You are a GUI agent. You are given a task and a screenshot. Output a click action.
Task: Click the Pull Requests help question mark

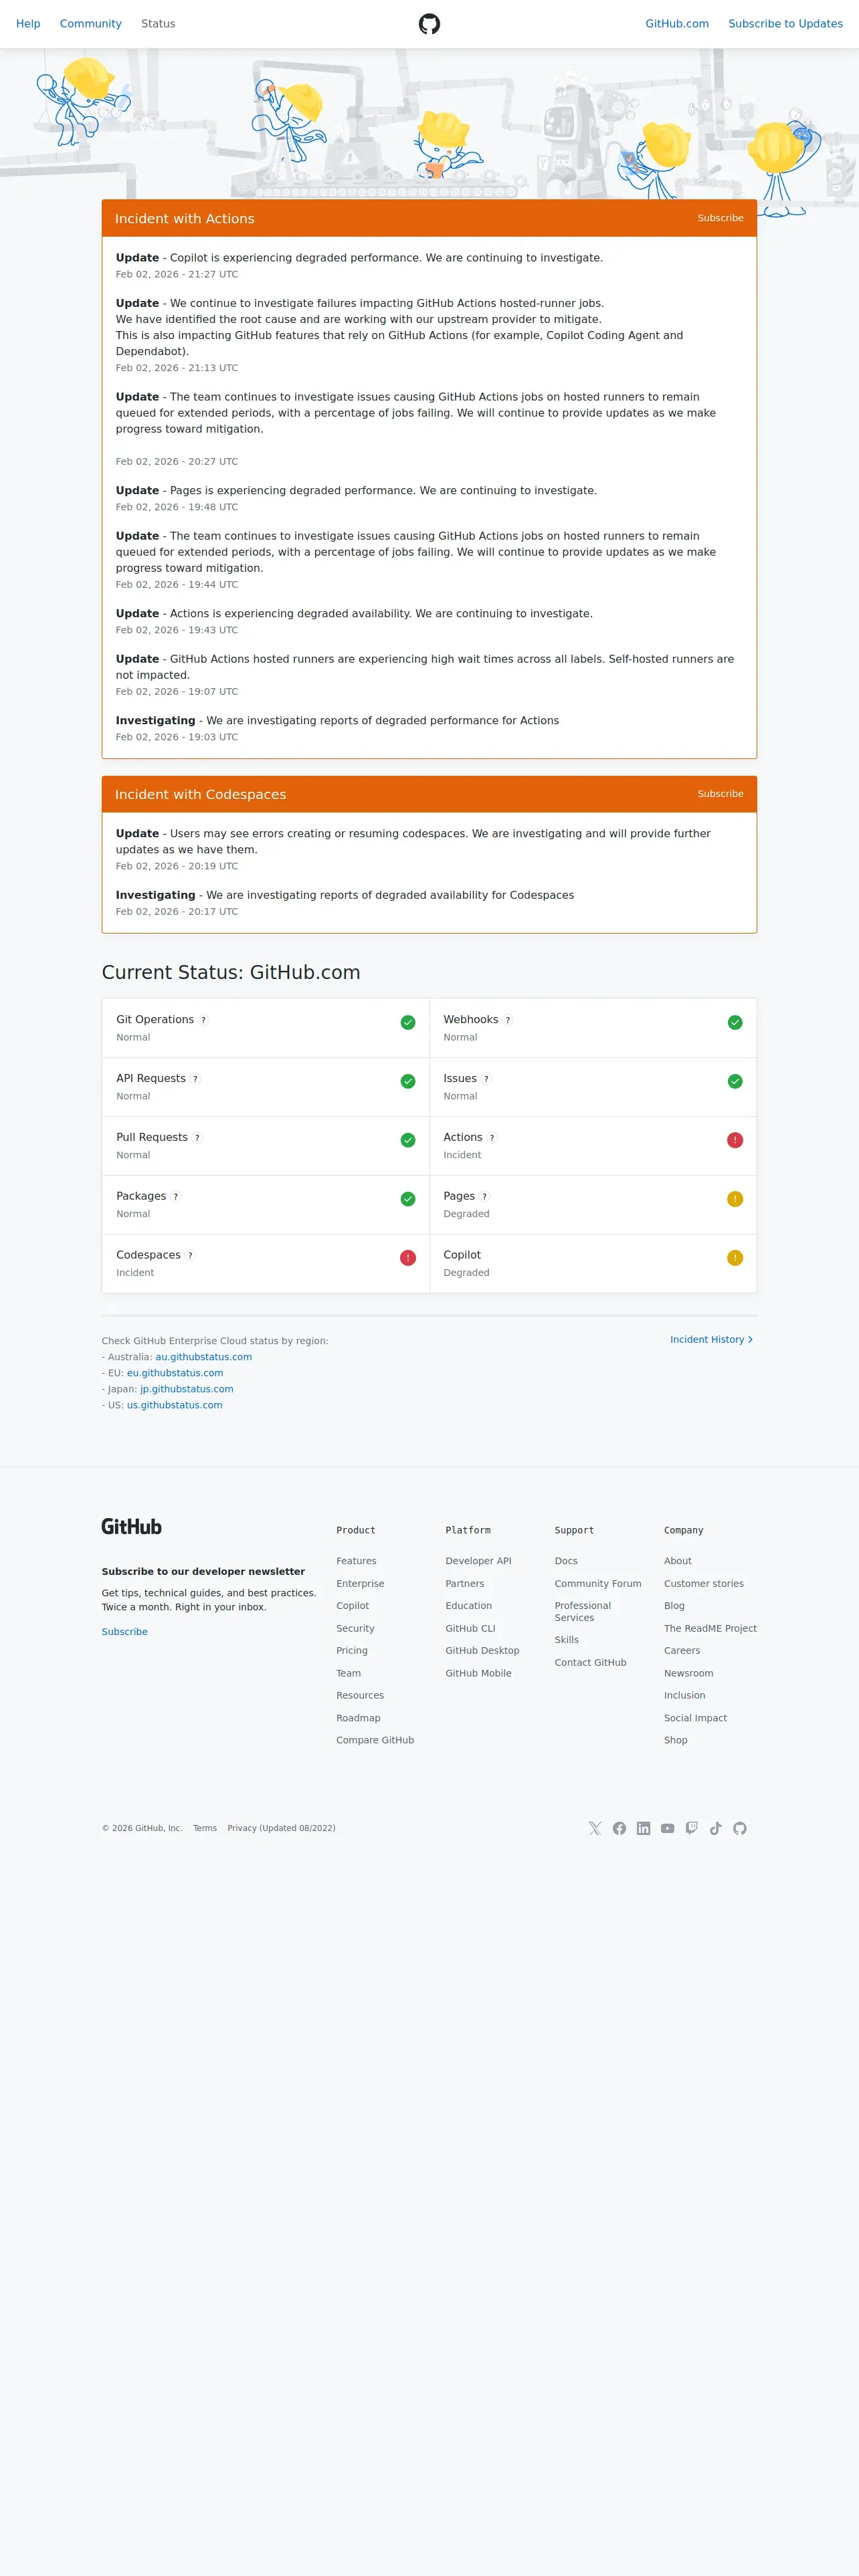pos(197,1138)
